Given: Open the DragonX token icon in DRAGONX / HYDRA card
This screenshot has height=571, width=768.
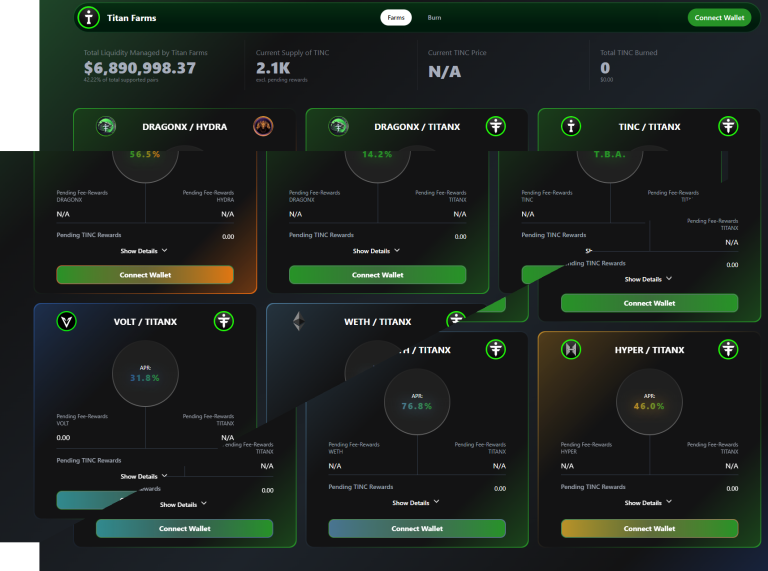Looking at the screenshot, I should pyautogui.click(x=106, y=126).
